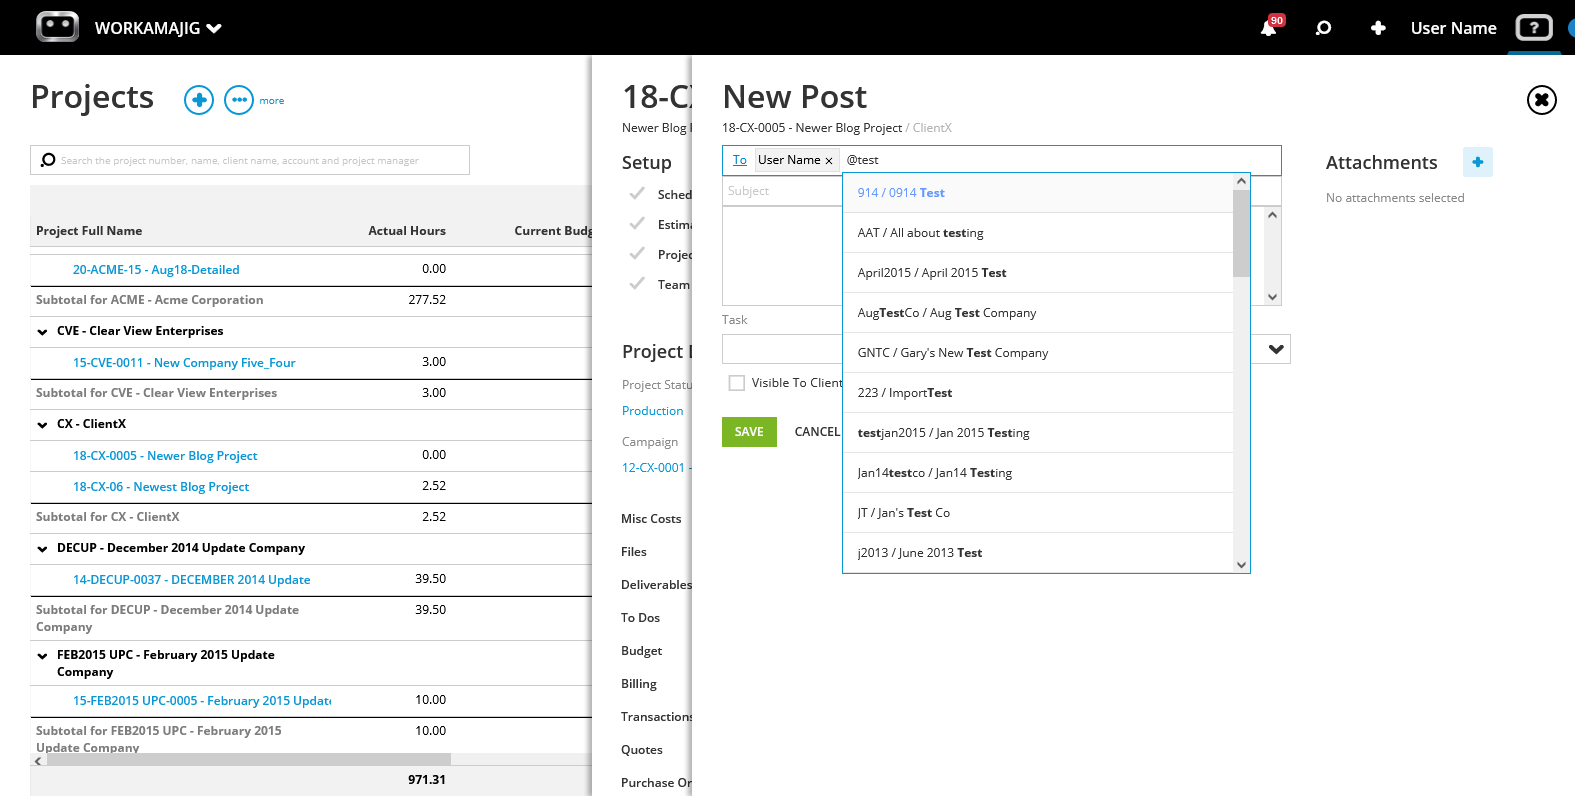
Task: Open project 18-CX-0005 - Newer Blog Project
Action: tap(165, 456)
